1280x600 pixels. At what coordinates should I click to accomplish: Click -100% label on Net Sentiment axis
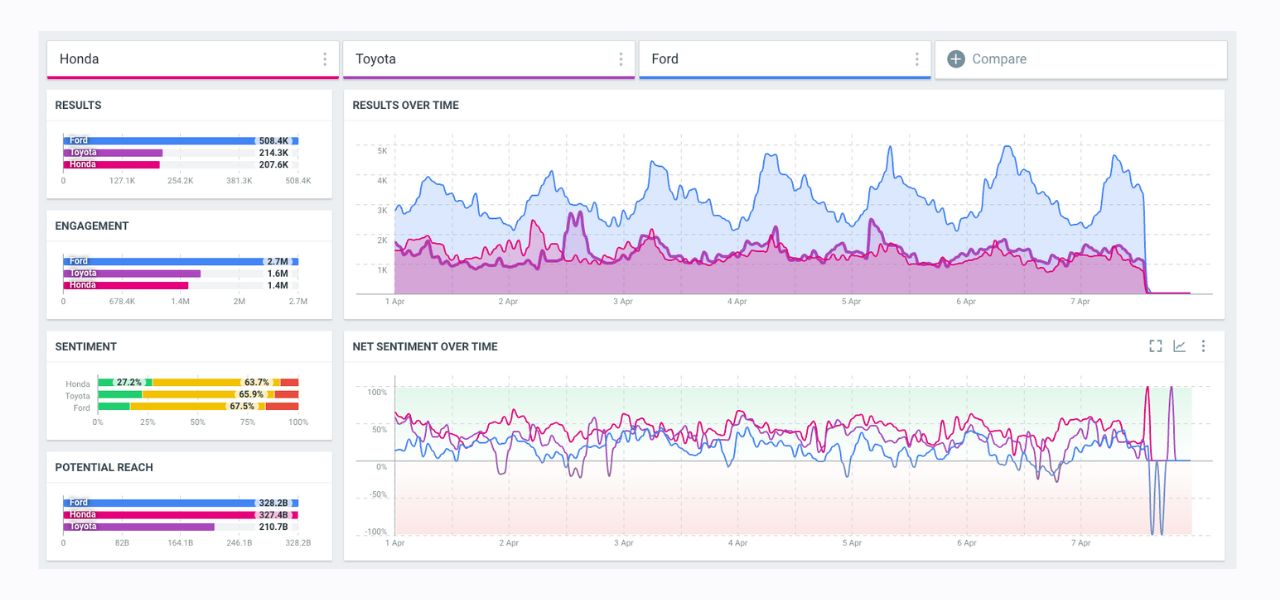(376, 532)
